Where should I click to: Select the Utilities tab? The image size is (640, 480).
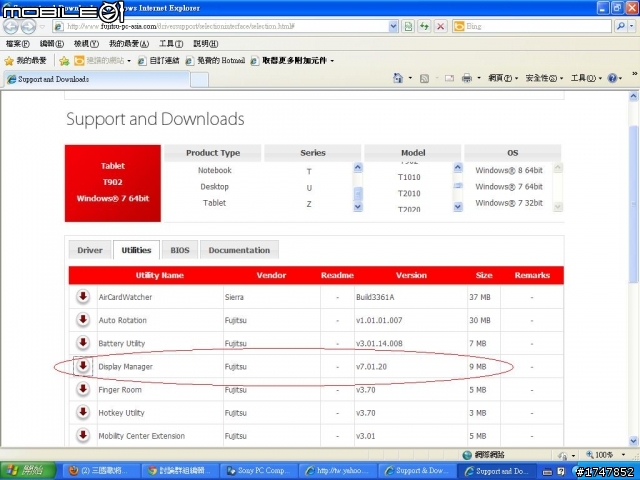pyautogui.click(x=136, y=250)
